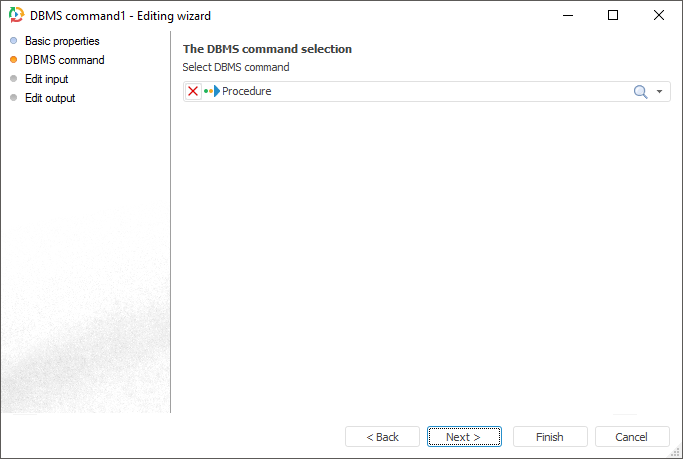Image resolution: width=683 pixels, height=459 pixels.
Task: Go to the Basic properties wizard step
Action: tap(62, 41)
